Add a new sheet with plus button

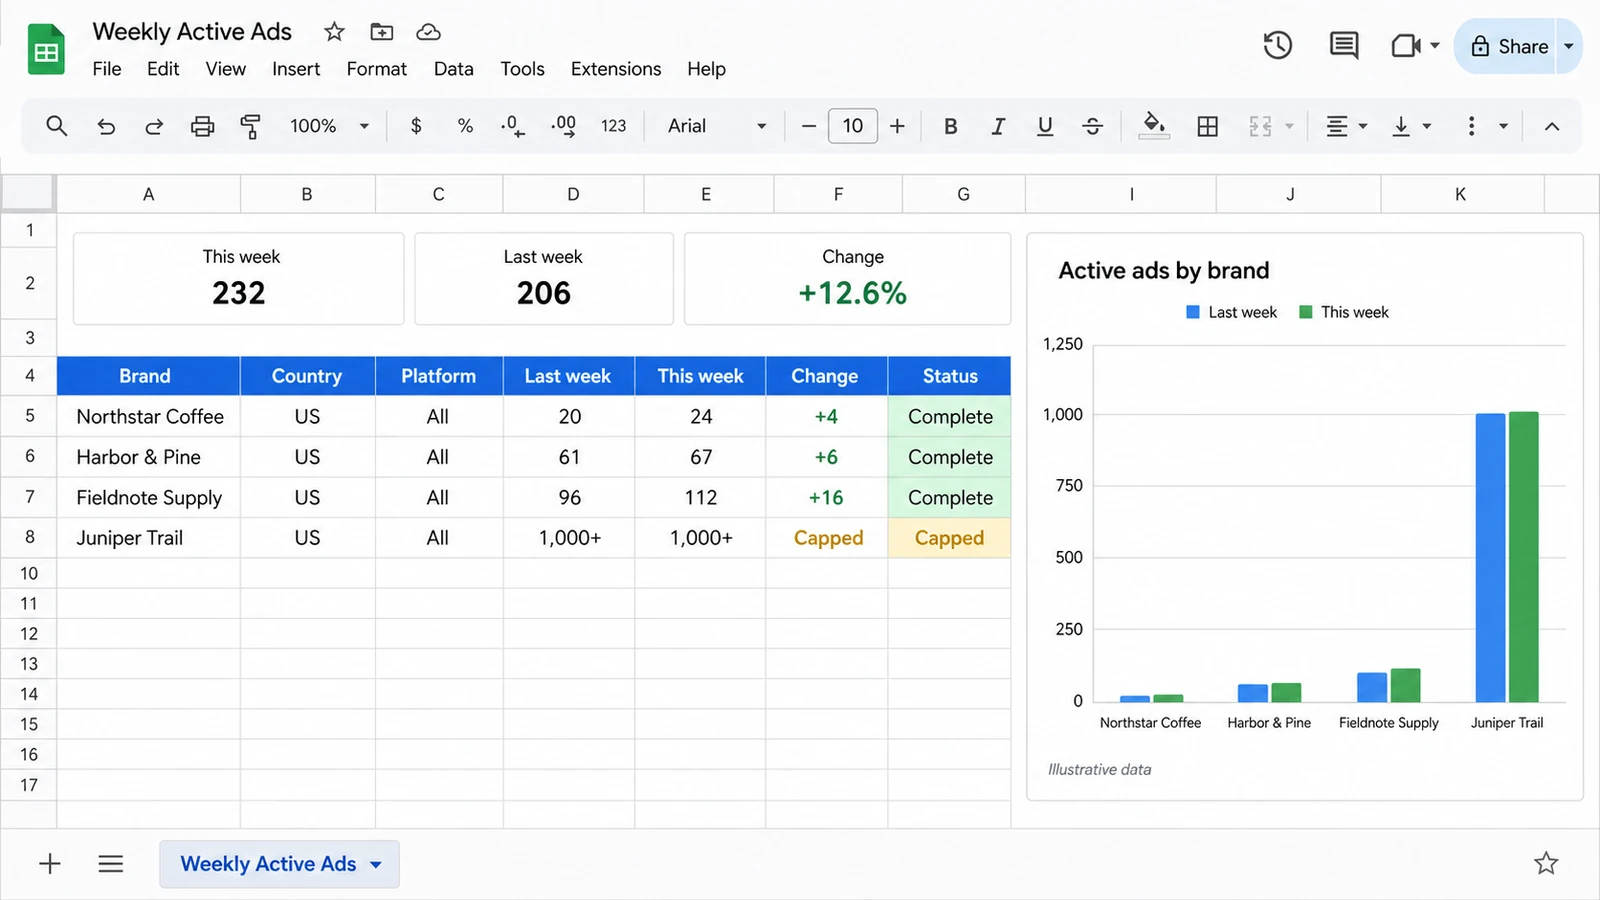(x=50, y=864)
